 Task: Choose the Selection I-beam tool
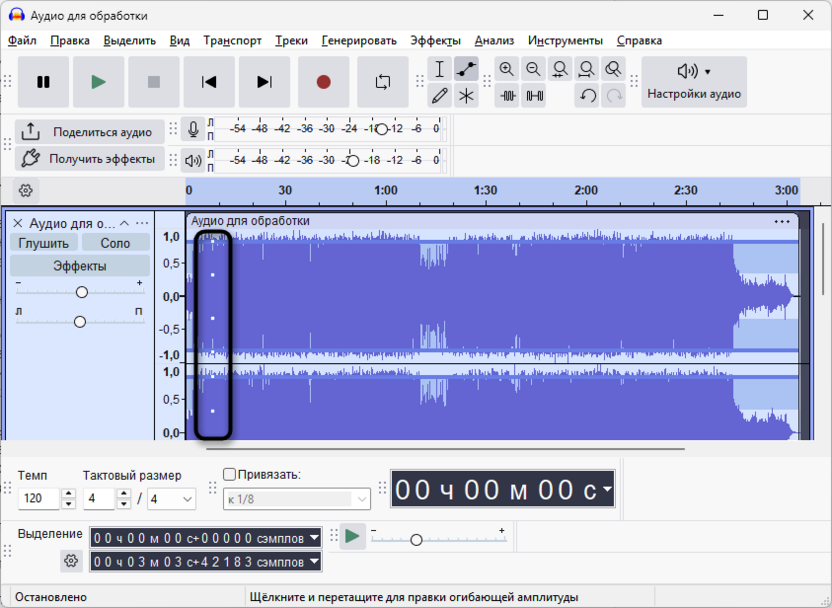point(439,69)
